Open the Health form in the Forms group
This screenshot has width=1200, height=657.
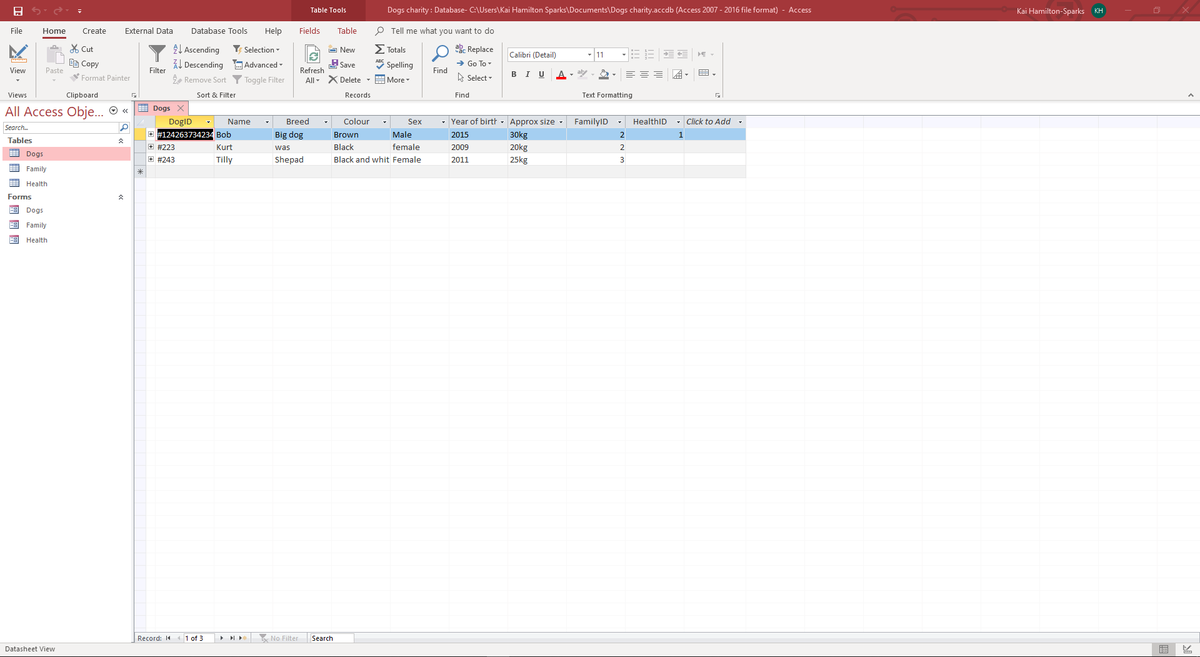pos(36,240)
